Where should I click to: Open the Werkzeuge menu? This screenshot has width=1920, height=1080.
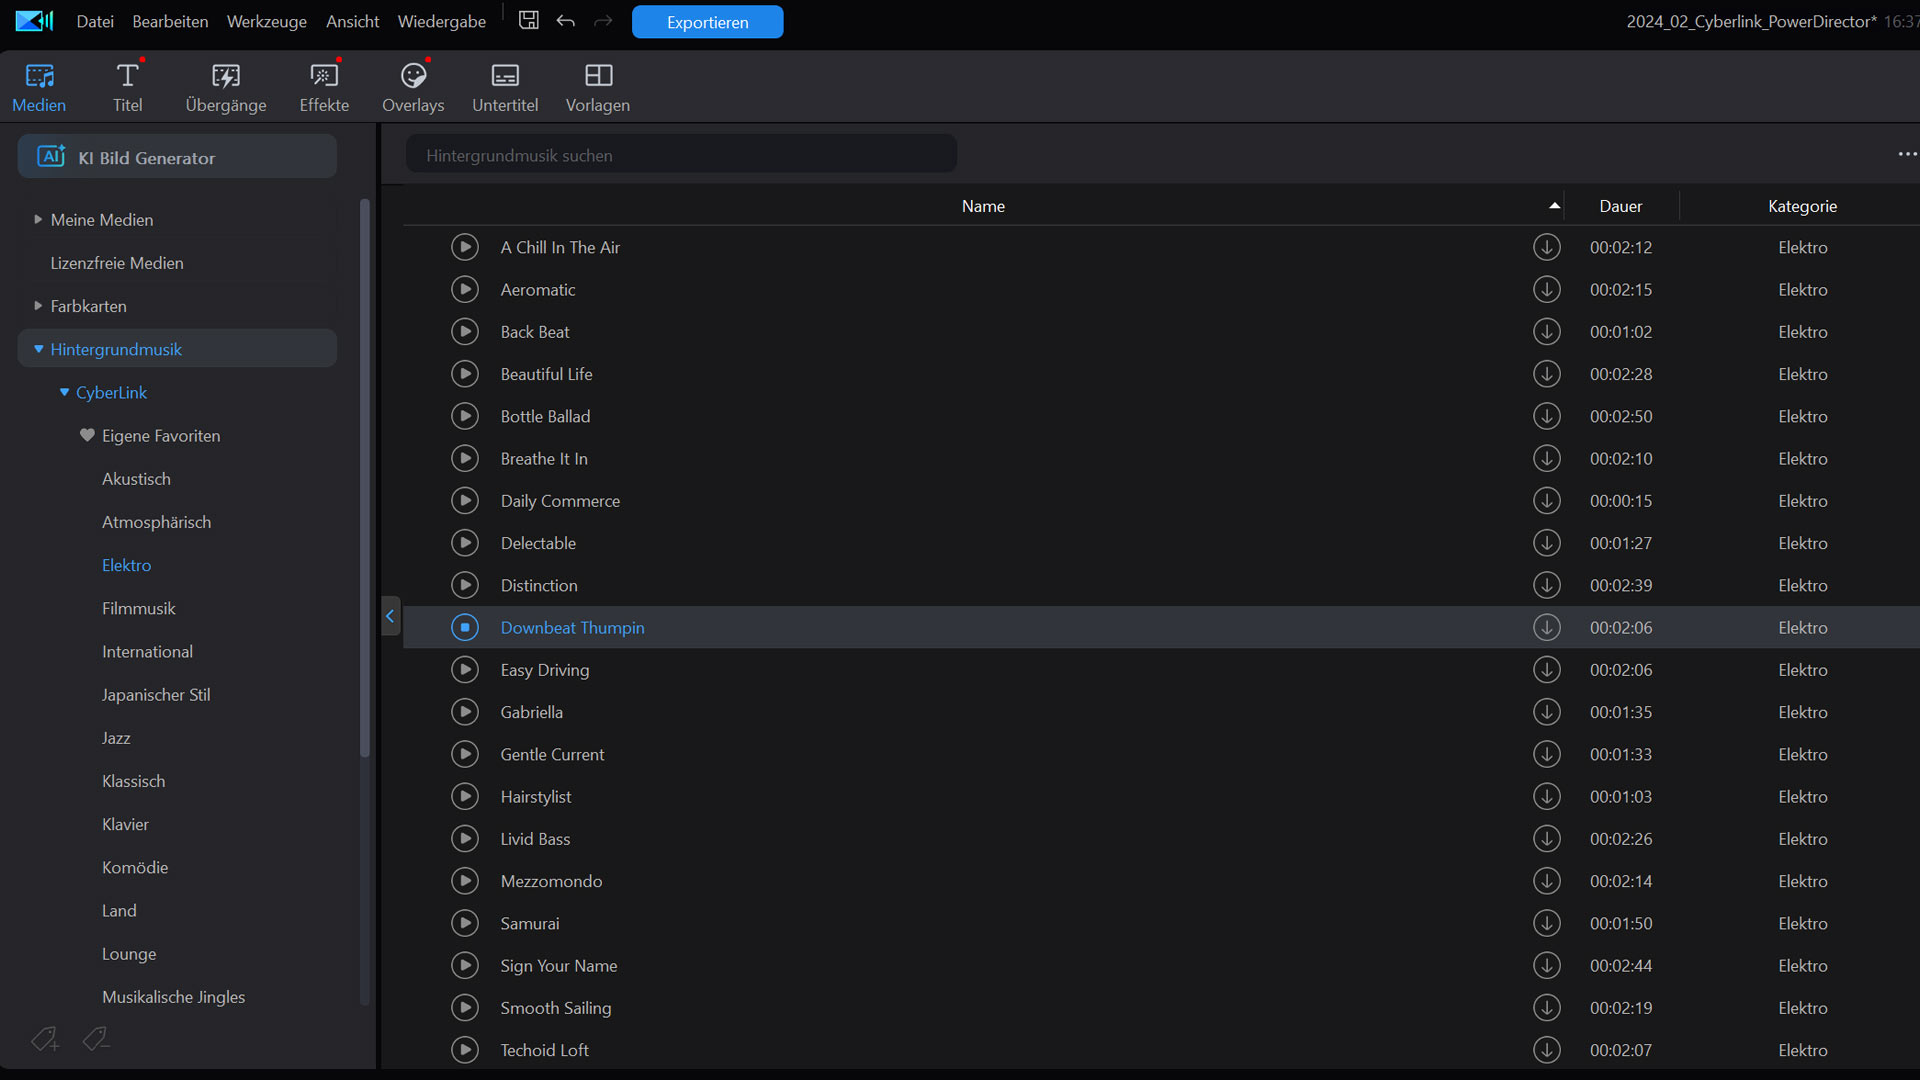pyautogui.click(x=266, y=21)
